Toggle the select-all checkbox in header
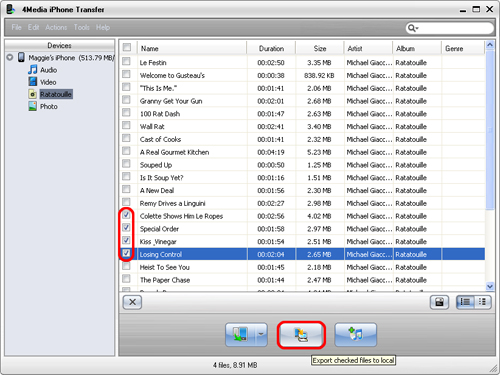This screenshot has width=500, height=375. click(x=127, y=47)
